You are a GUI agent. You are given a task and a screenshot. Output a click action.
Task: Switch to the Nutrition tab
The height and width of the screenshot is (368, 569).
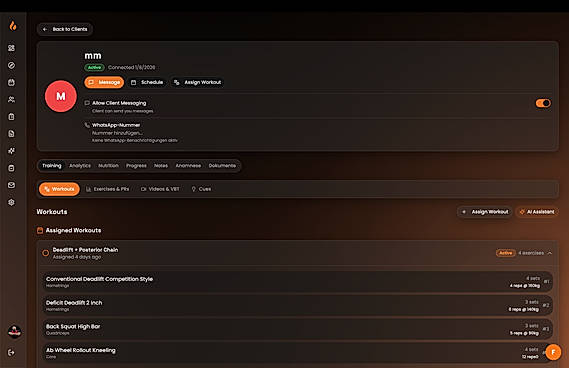coord(109,166)
